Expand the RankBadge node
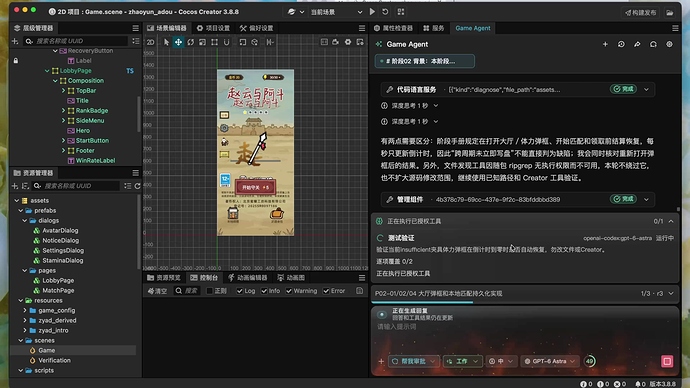Viewport: 690px width, 388px height. pyautogui.click(x=63, y=111)
